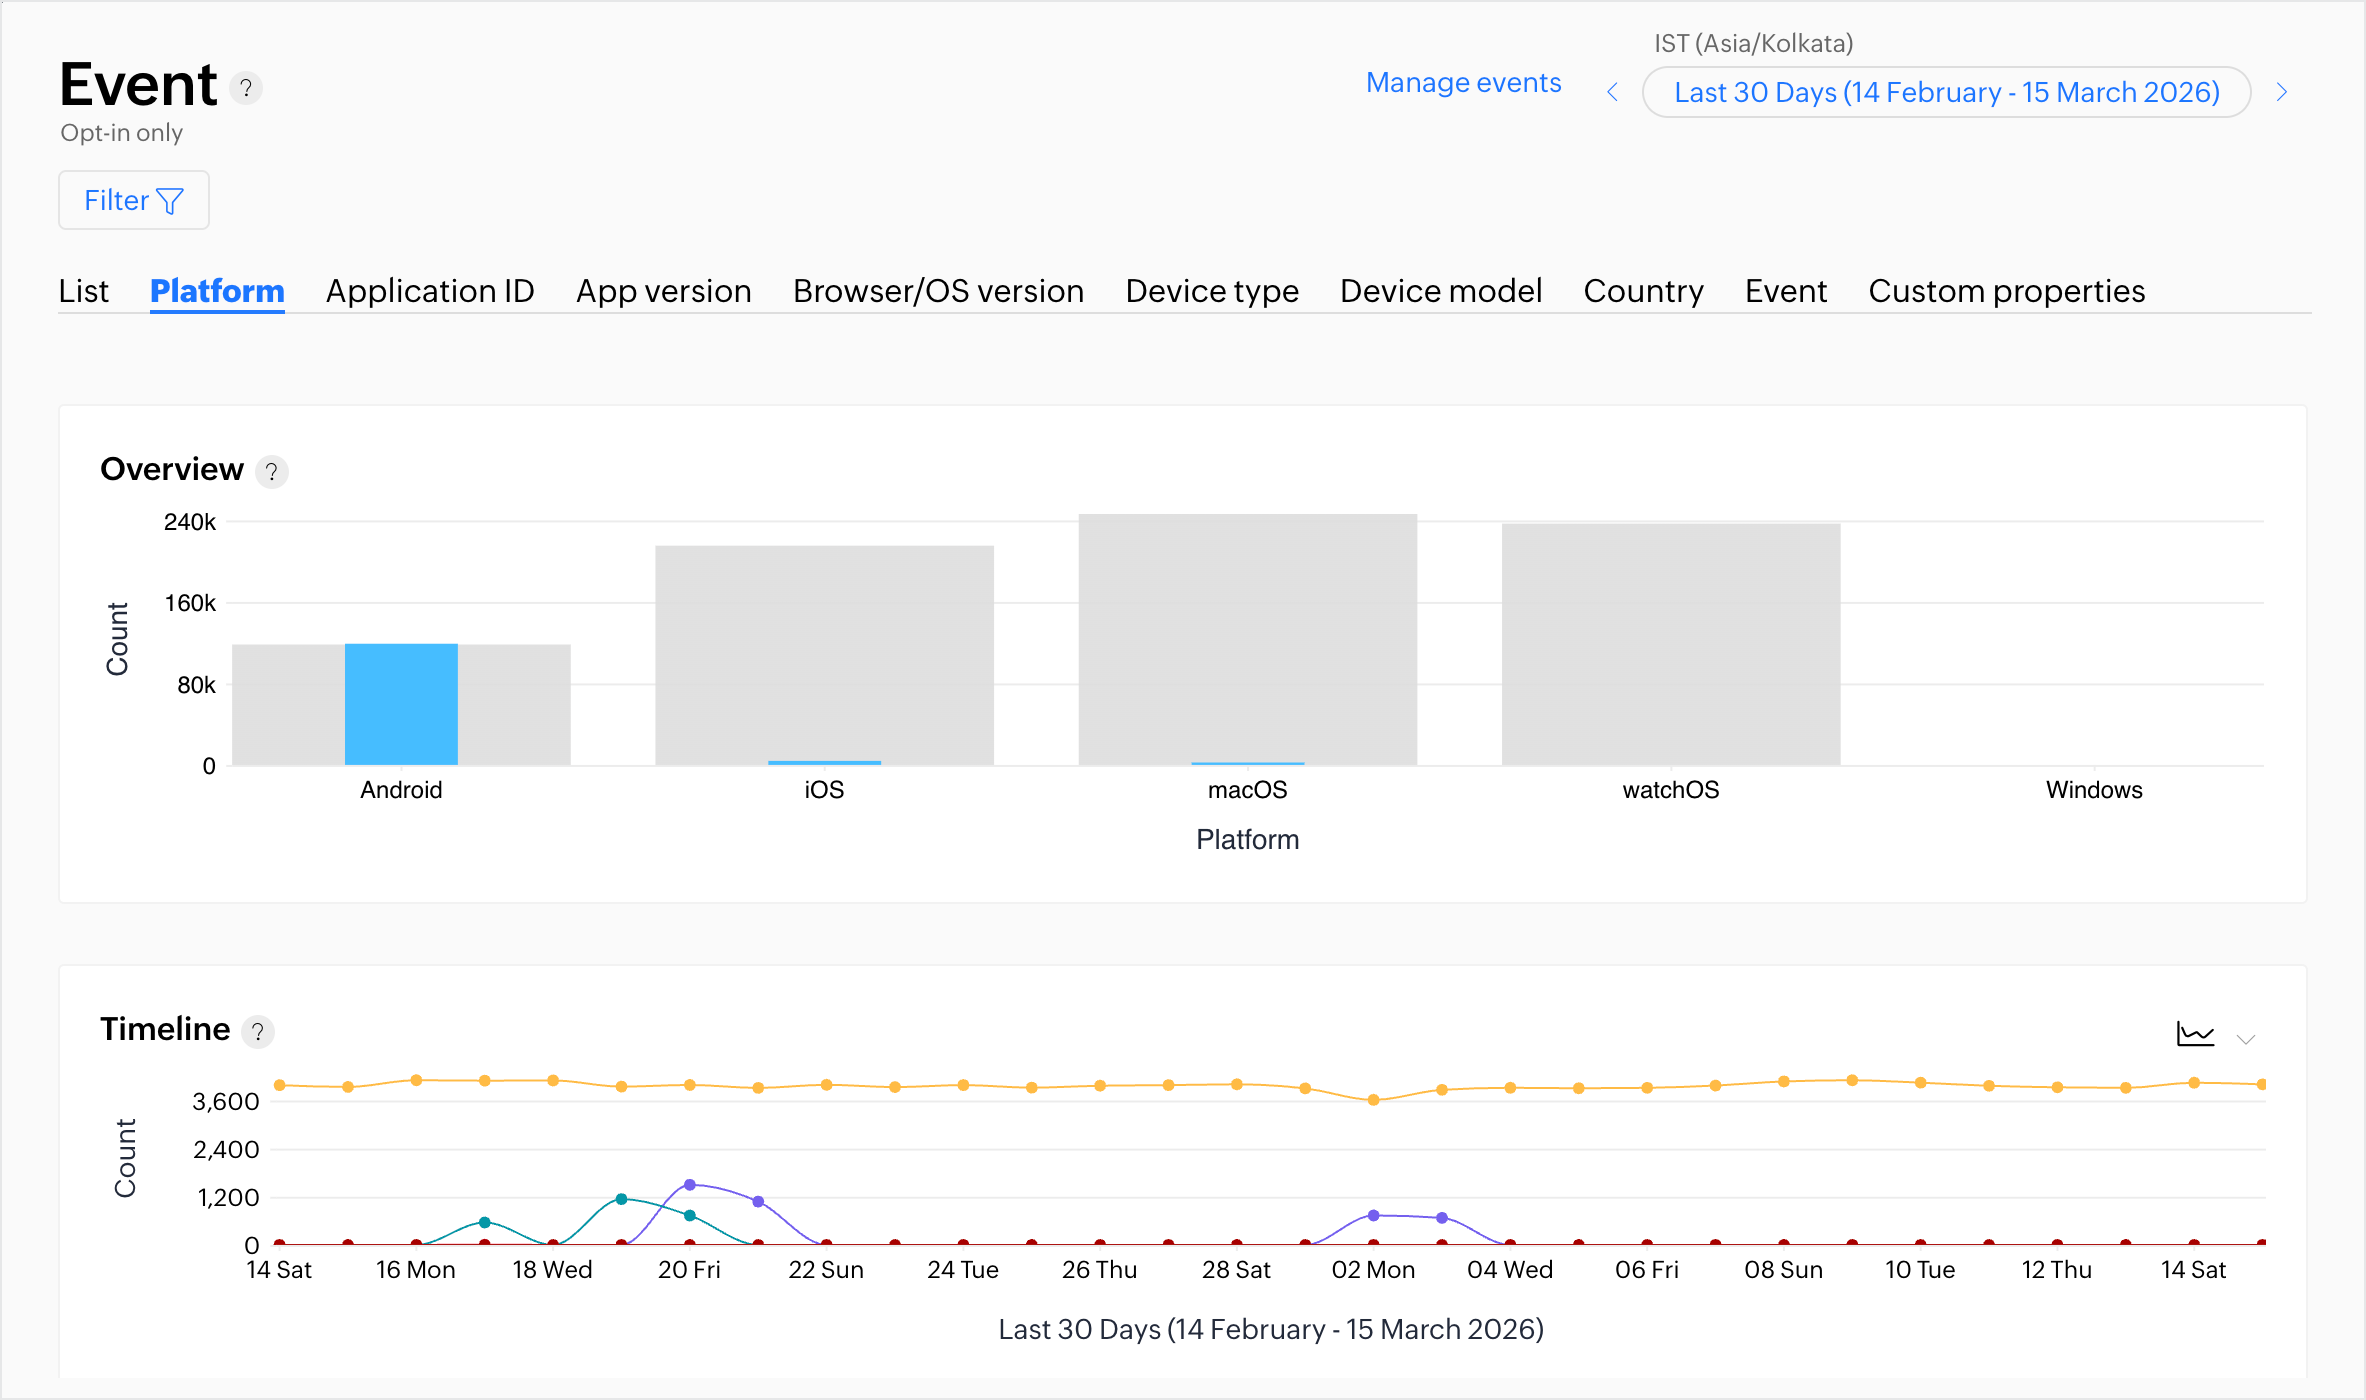
Task: Click the Manage events link
Action: coord(1463,83)
